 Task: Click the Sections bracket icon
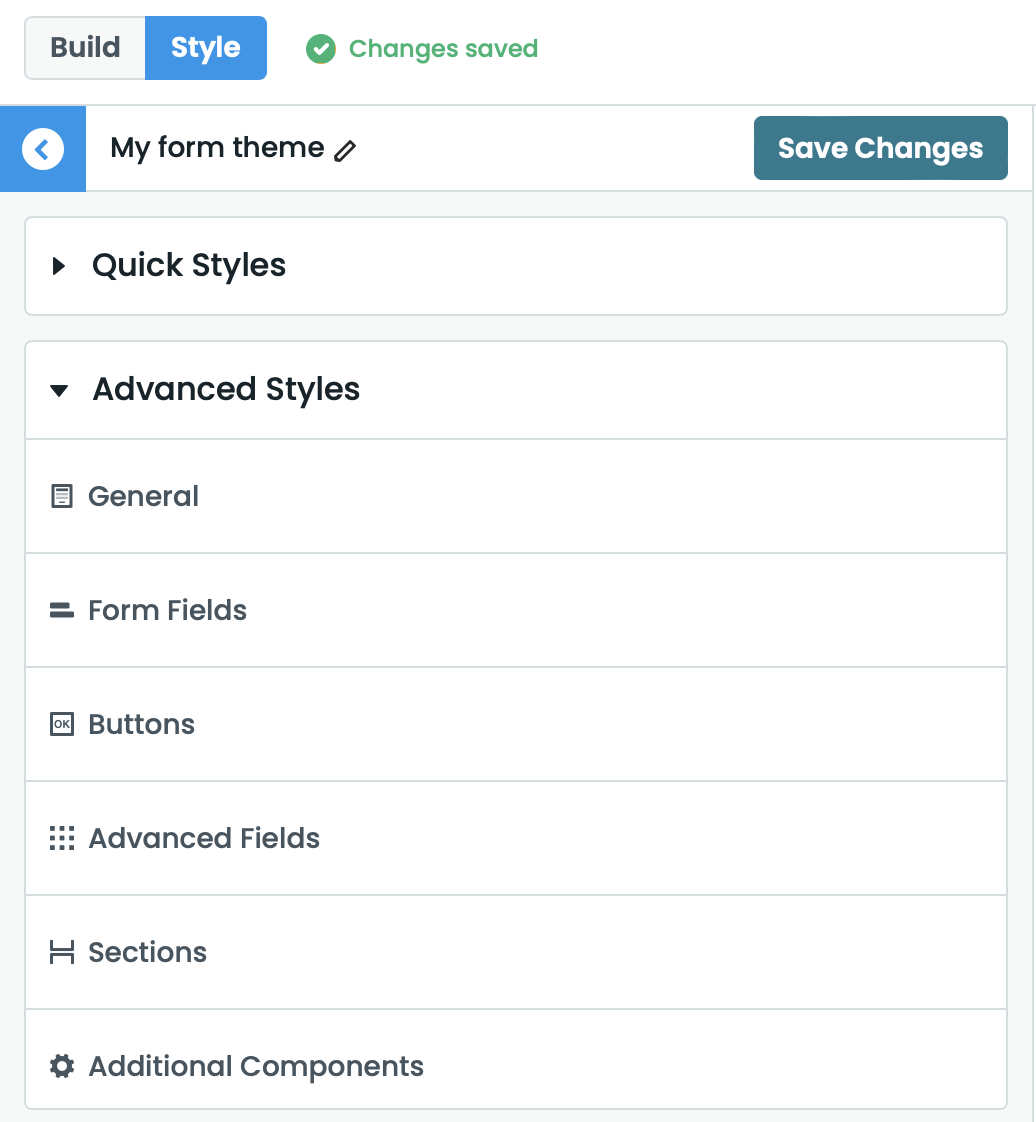(x=61, y=952)
